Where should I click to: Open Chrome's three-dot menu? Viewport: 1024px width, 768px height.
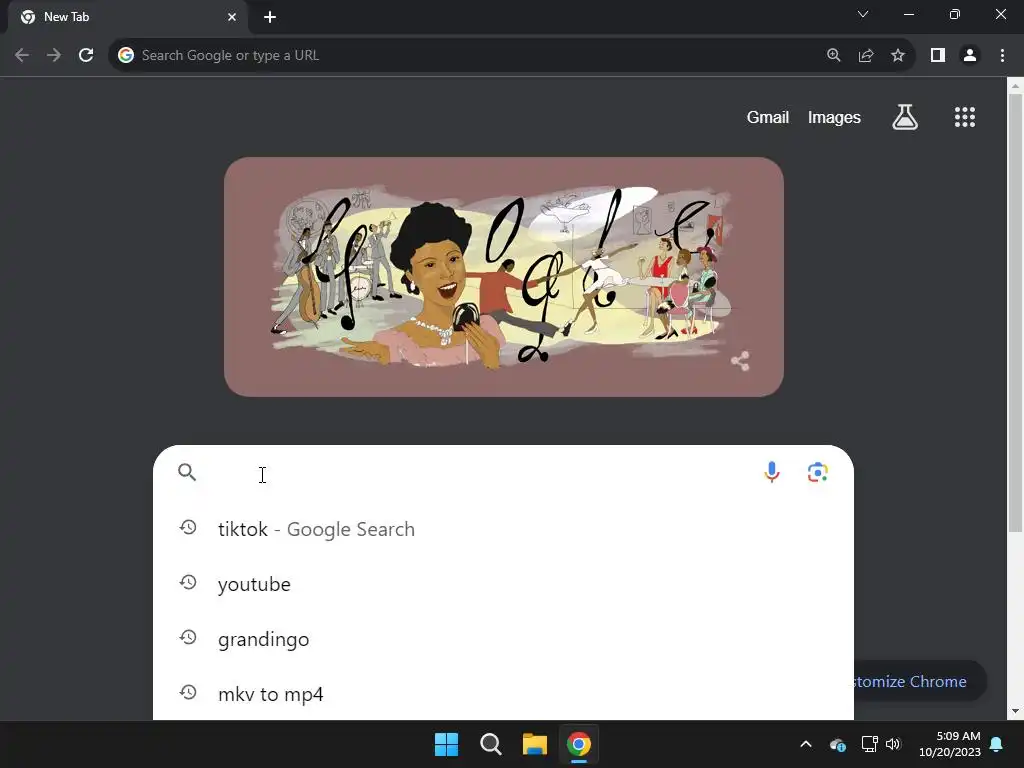click(1002, 56)
